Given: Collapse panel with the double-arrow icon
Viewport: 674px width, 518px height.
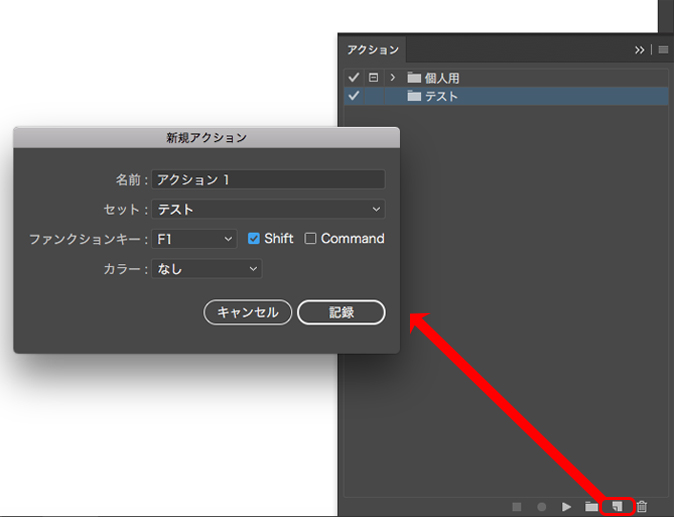Looking at the screenshot, I should point(640,49).
